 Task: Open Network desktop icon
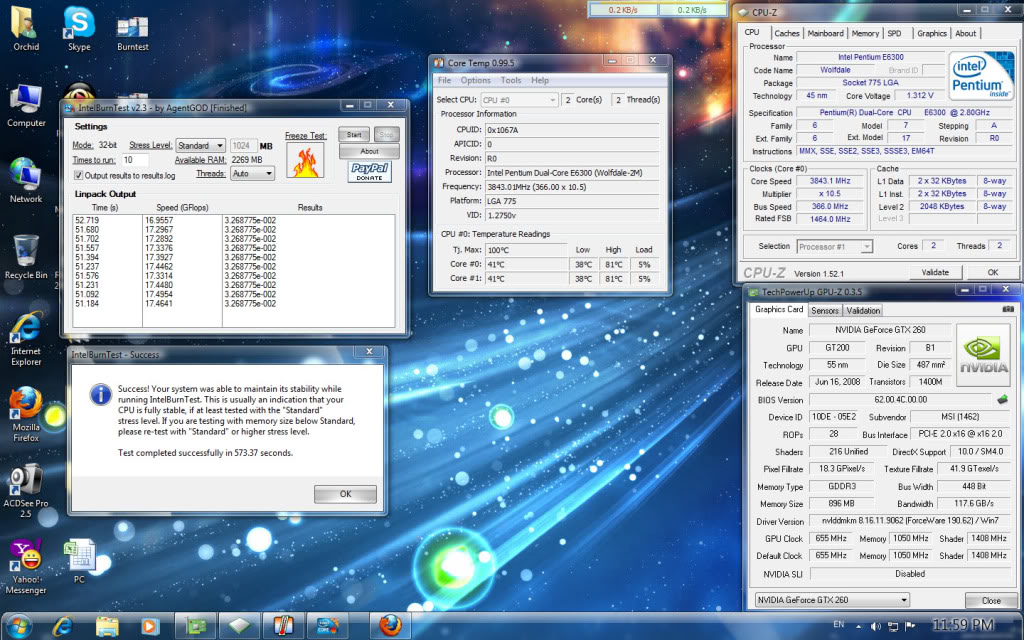tap(26, 180)
